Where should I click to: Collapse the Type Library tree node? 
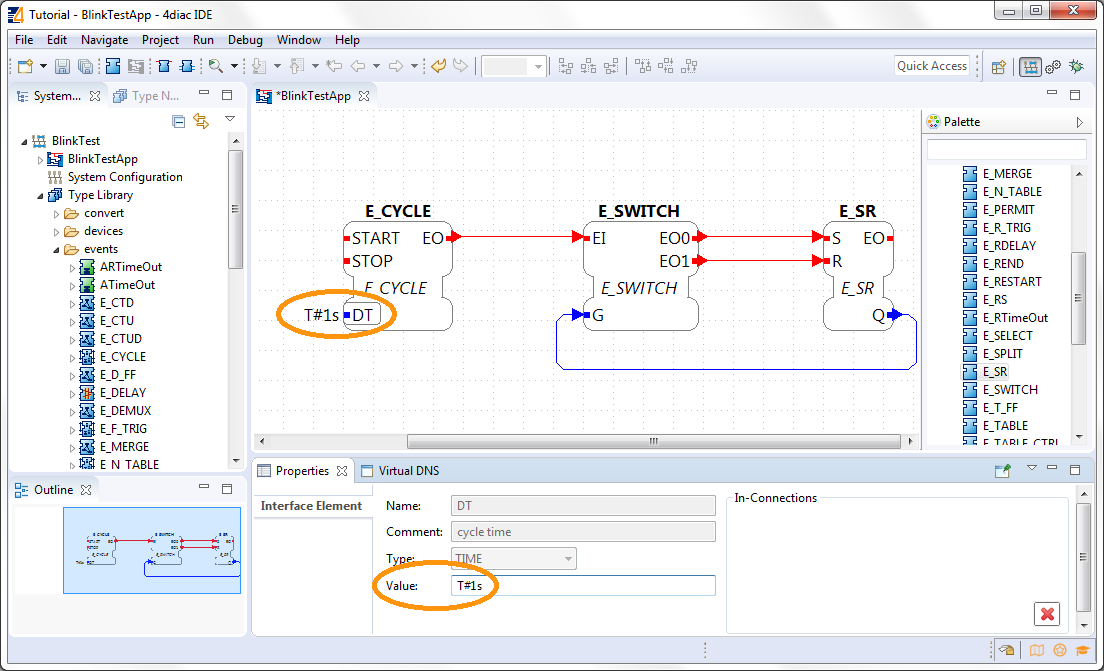41,195
